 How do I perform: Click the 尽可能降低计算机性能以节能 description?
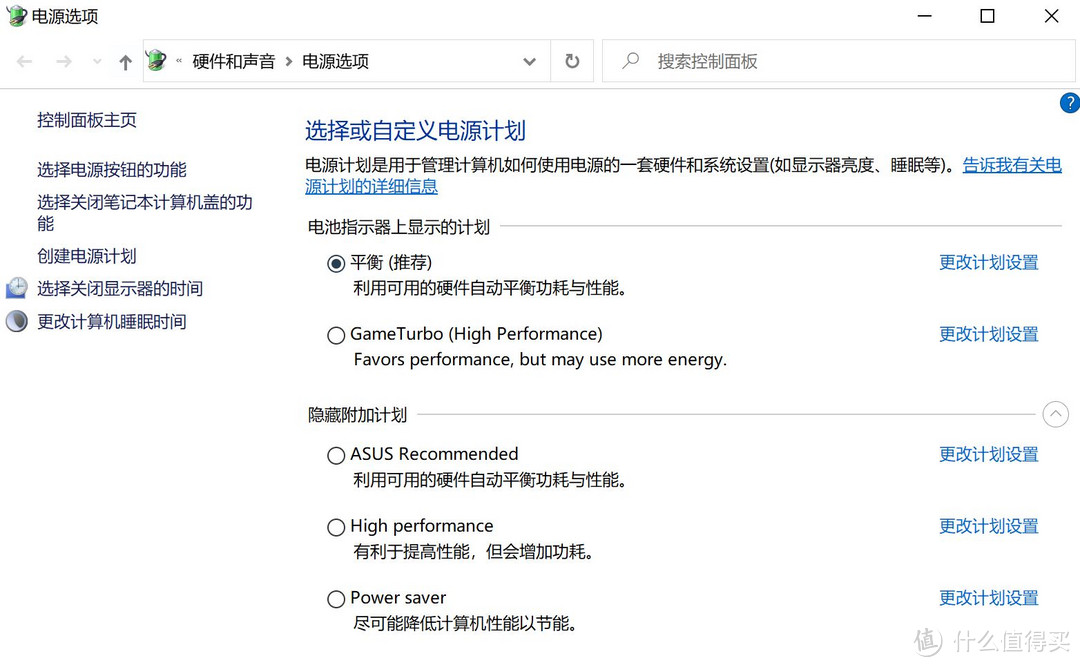coord(465,624)
